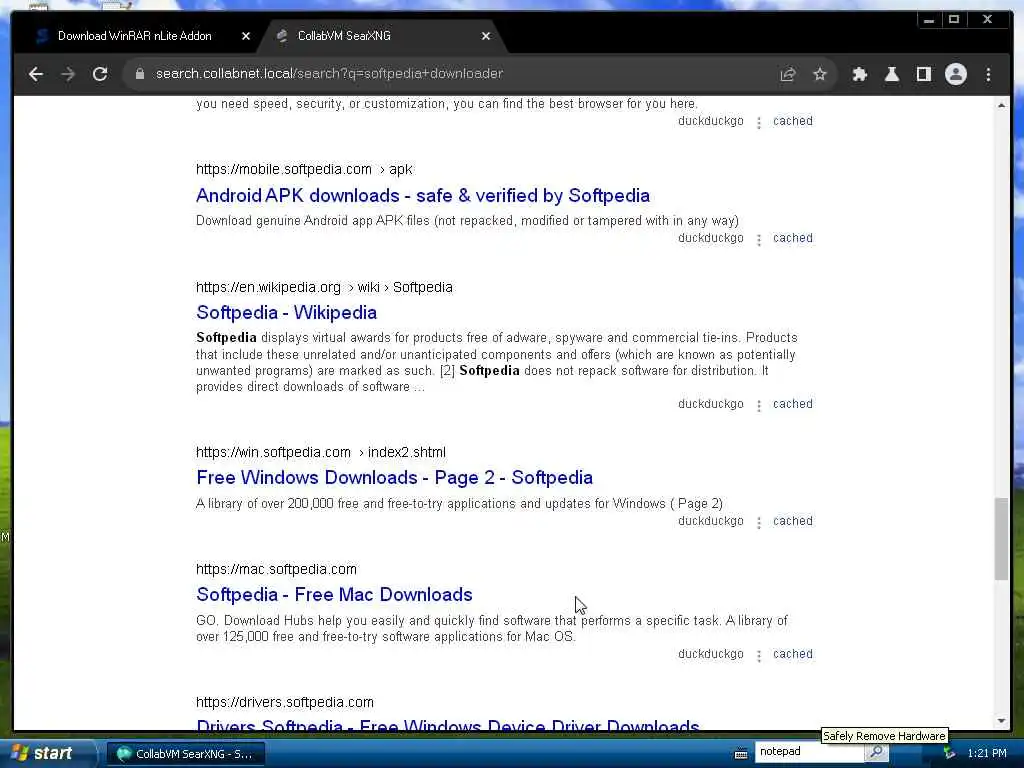
Task: Expand options dots for Free Windows Downloads result
Action: tap(758, 522)
